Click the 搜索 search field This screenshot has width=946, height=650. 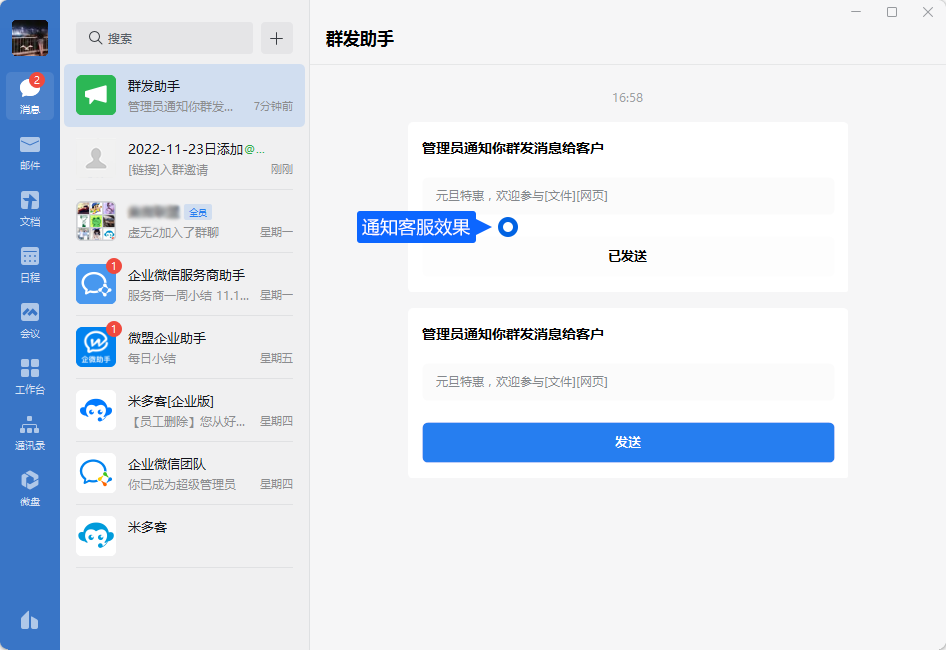pos(164,38)
